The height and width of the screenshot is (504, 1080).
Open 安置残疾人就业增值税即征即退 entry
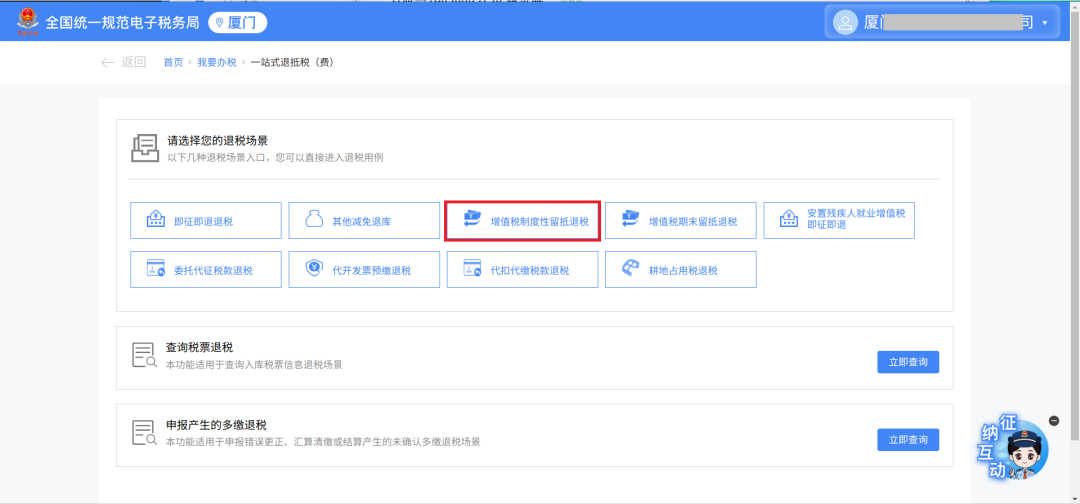click(839, 220)
